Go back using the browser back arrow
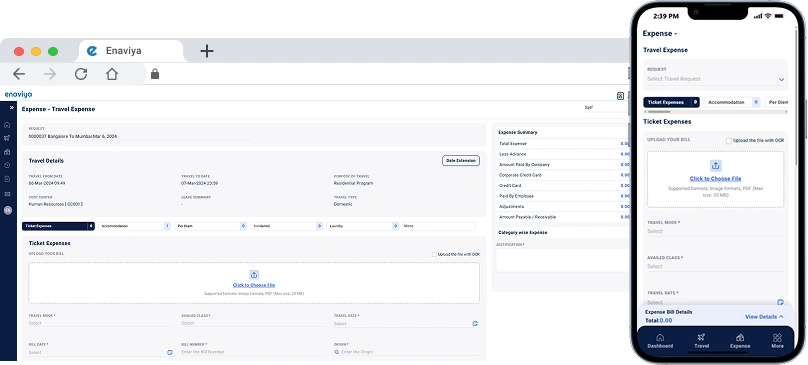Image resolution: width=808 pixels, height=365 pixels. click(19, 74)
